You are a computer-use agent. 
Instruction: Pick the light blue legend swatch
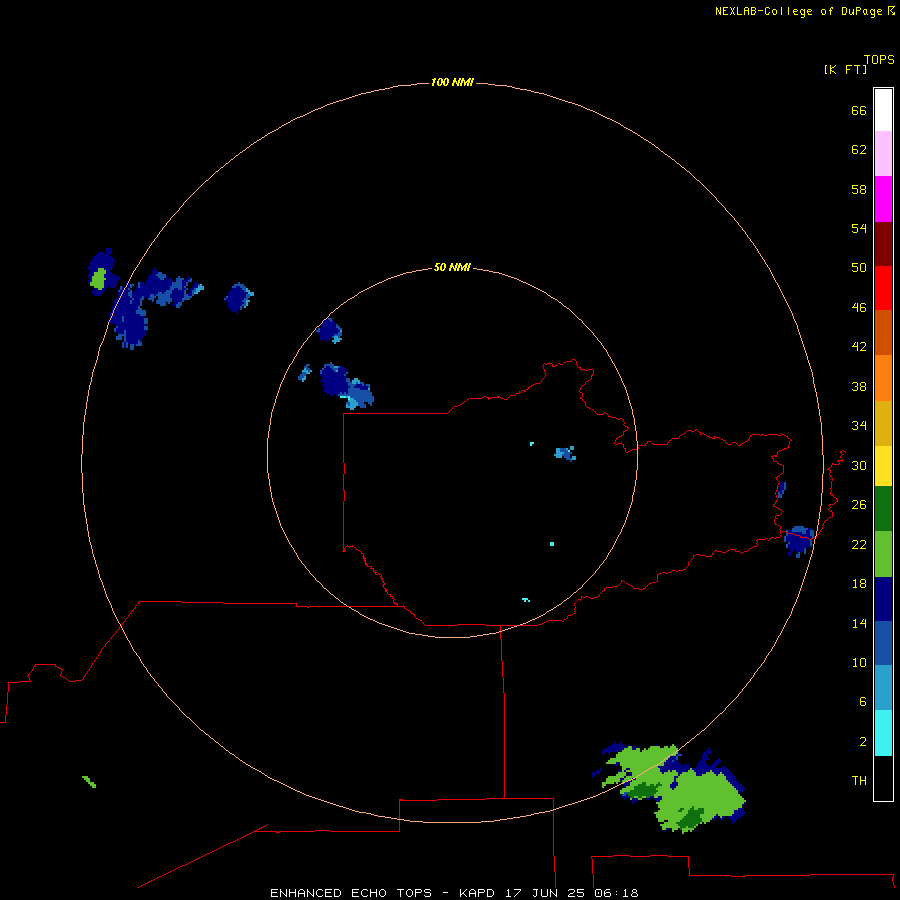883,687
